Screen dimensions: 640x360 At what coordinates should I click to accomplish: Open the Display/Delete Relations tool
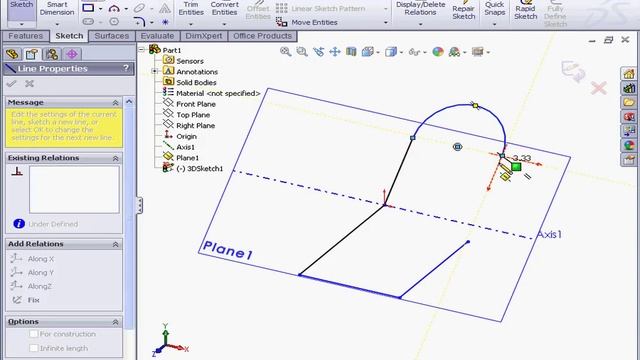click(420, 10)
